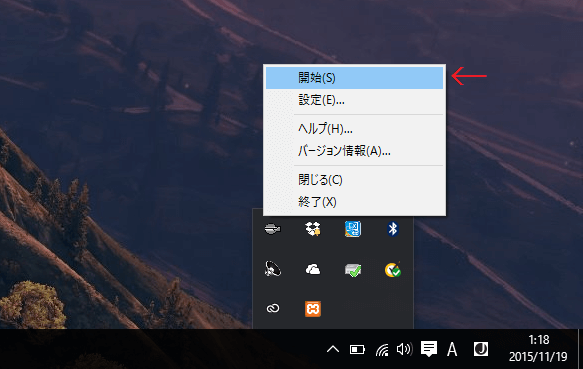The image size is (583, 369).
Task: Select 開始(S) in the context menu
Action: click(354, 78)
